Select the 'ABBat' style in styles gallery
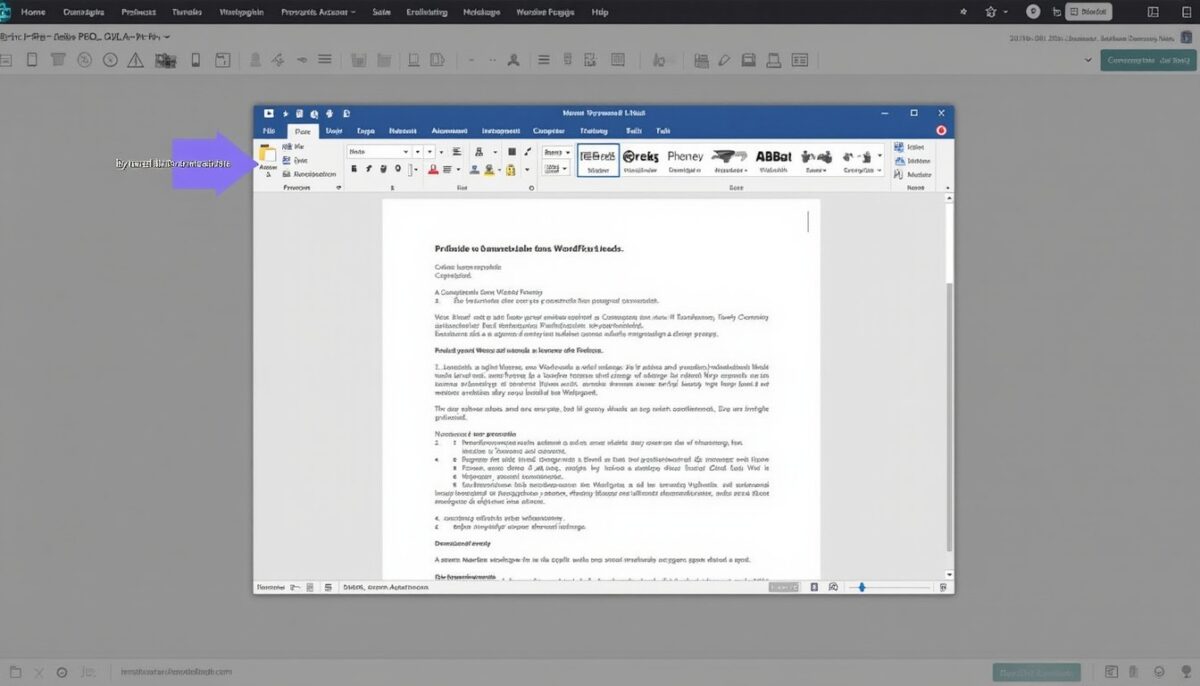The image size is (1200, 686). (773, 159)
